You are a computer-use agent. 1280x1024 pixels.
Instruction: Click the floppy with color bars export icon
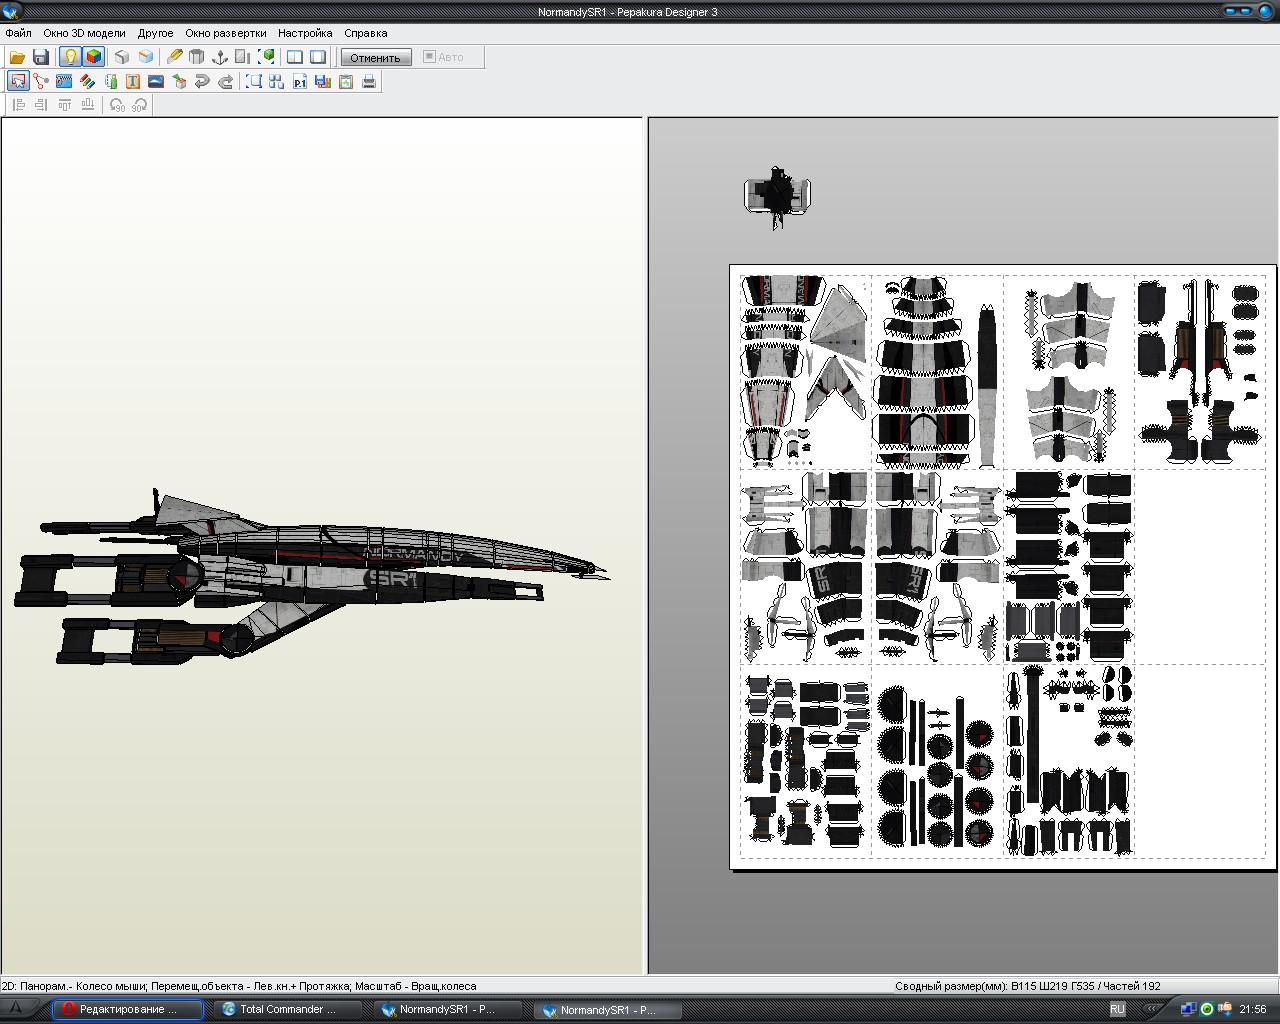(323, 81)
